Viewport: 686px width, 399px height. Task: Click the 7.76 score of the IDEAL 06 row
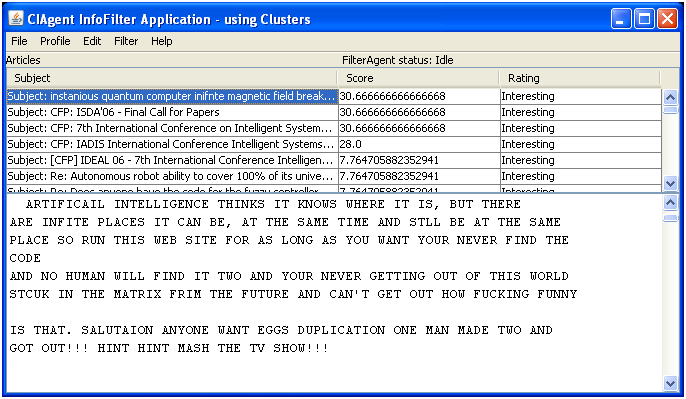[x=419, y=160]
